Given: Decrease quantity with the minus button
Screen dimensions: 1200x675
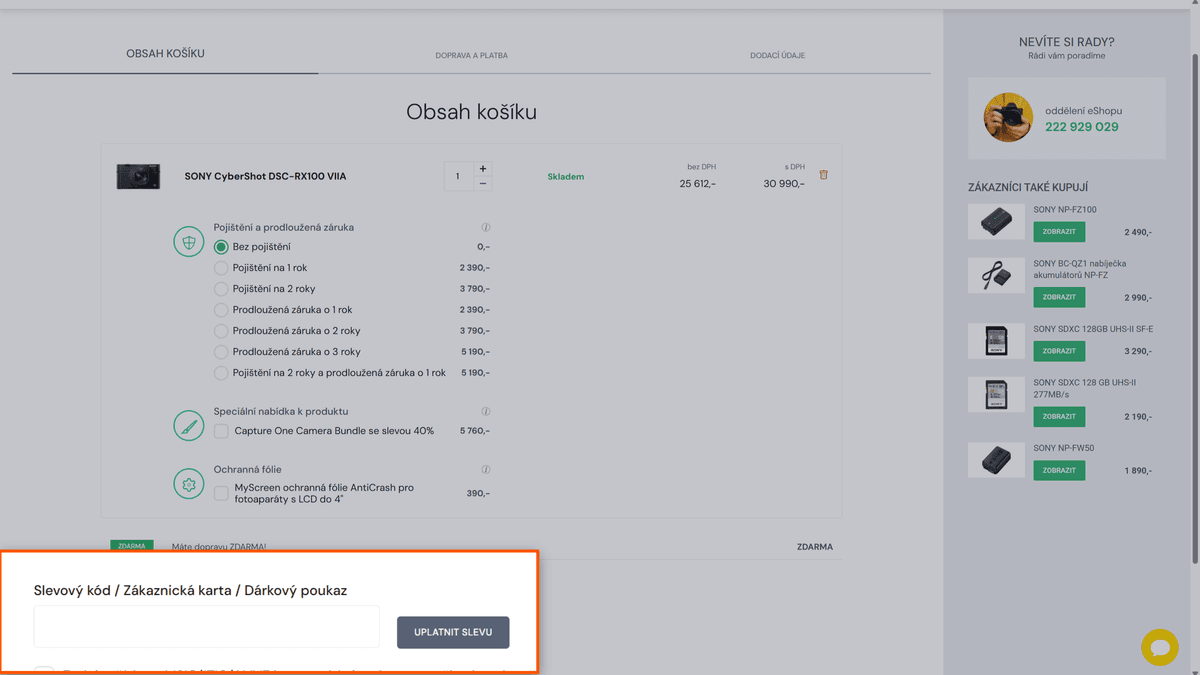Looking at the screenshot, I should (483, 184).
